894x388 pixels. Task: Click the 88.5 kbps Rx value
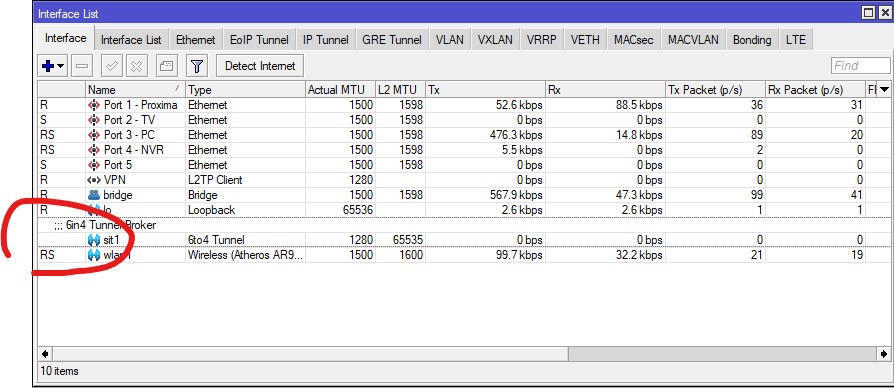639,105
